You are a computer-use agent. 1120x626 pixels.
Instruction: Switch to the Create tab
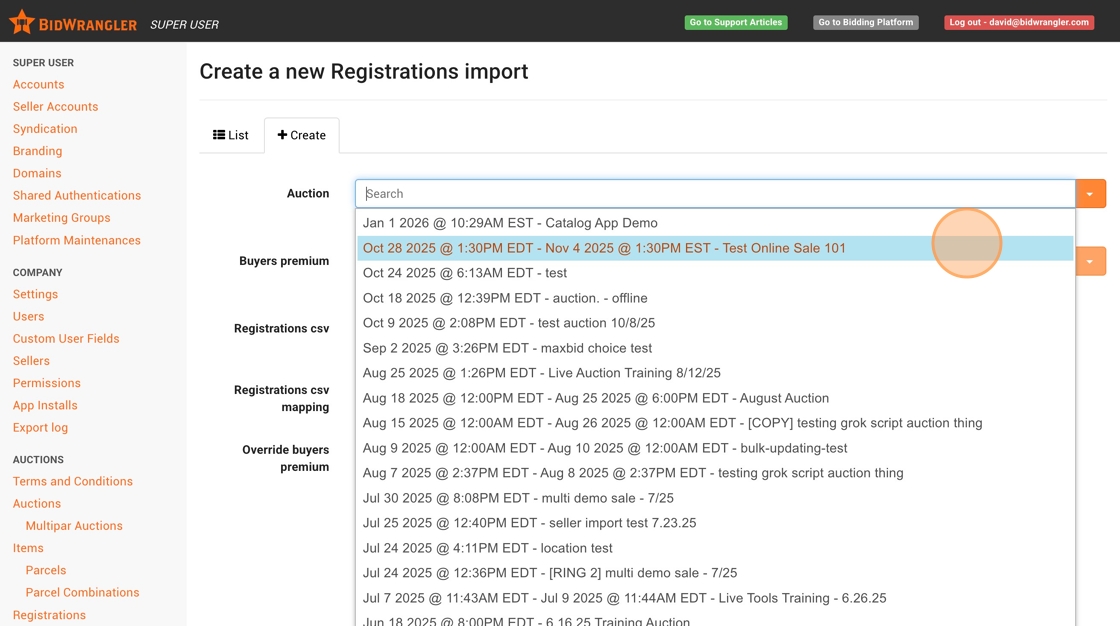(x=302, y=135)
